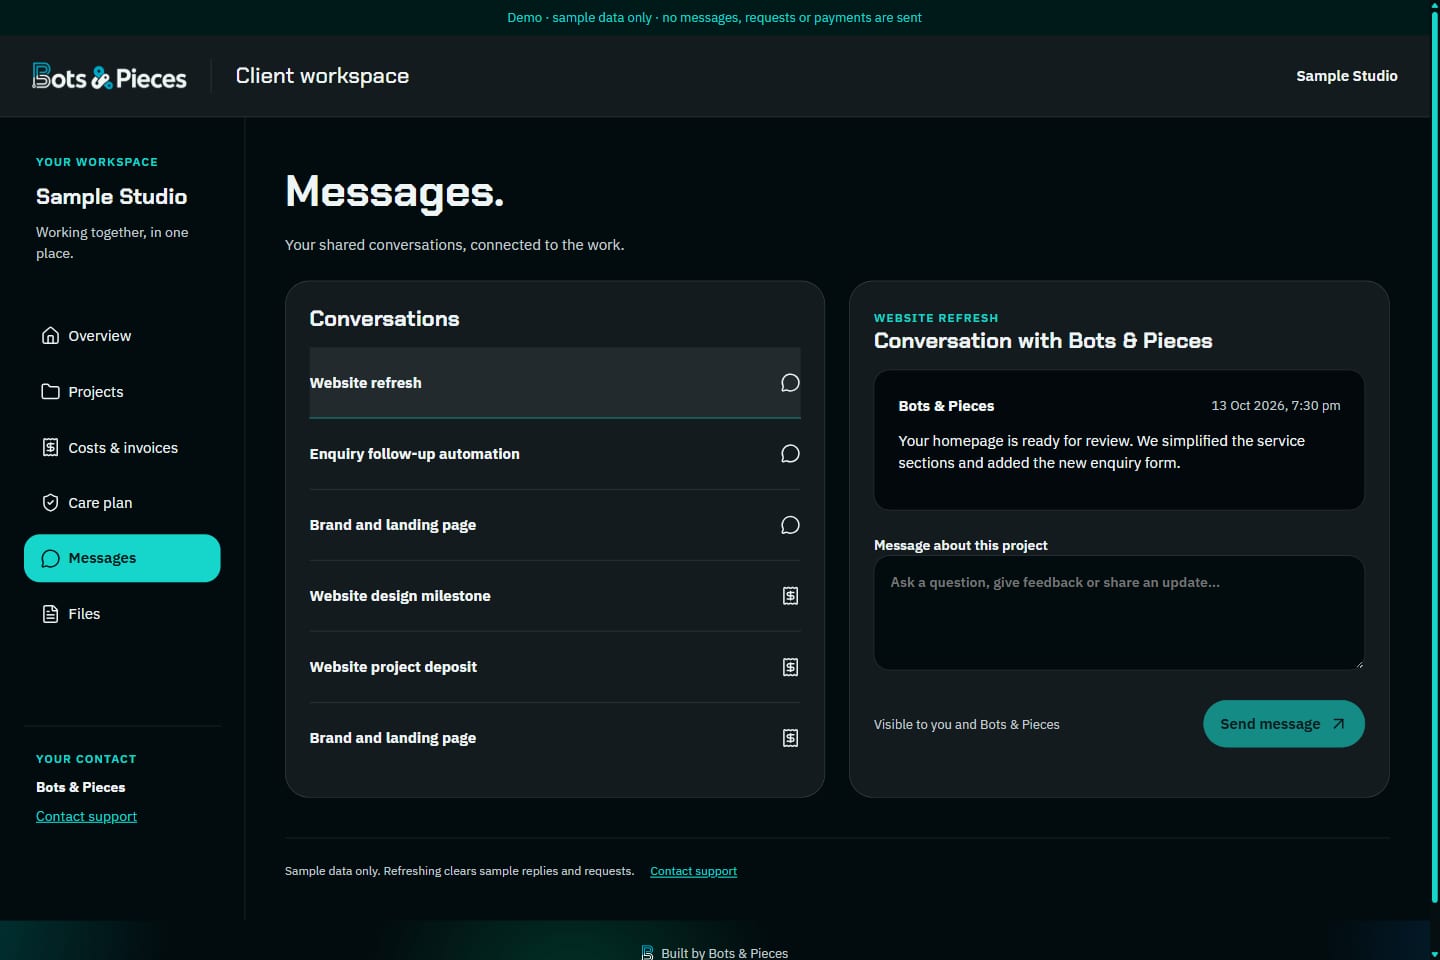Focus the Message about this project text box
The height and width of the screenshot is (960, 1440).
(1119, 613)
